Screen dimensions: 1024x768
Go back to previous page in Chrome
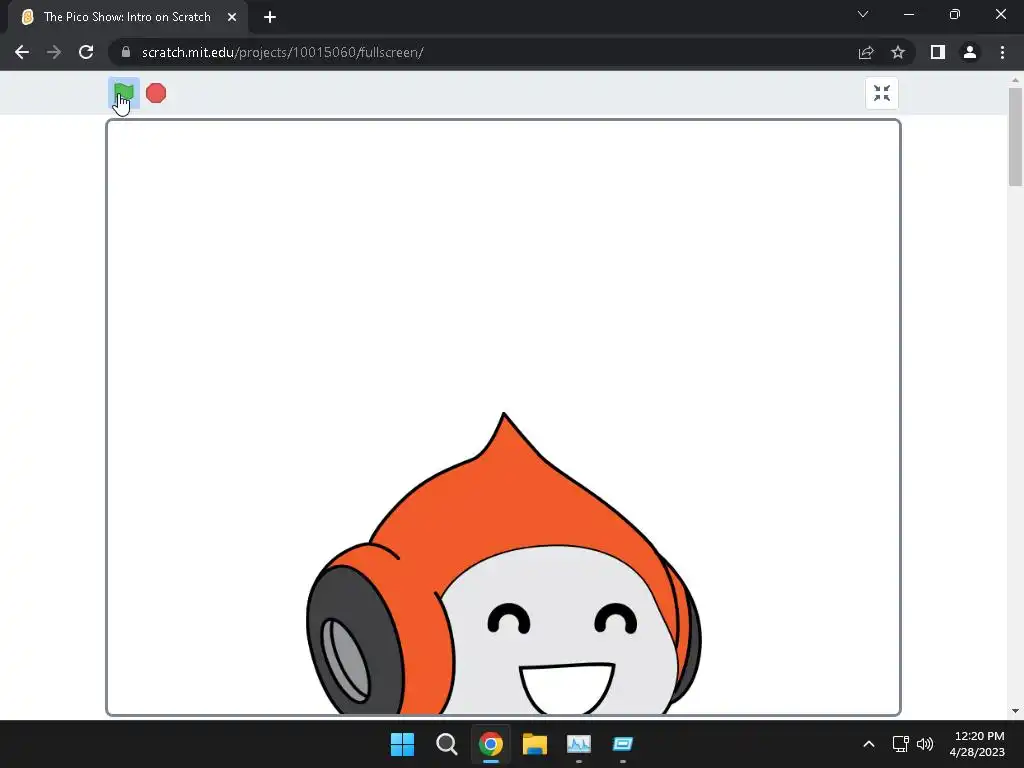pos(22,52)
